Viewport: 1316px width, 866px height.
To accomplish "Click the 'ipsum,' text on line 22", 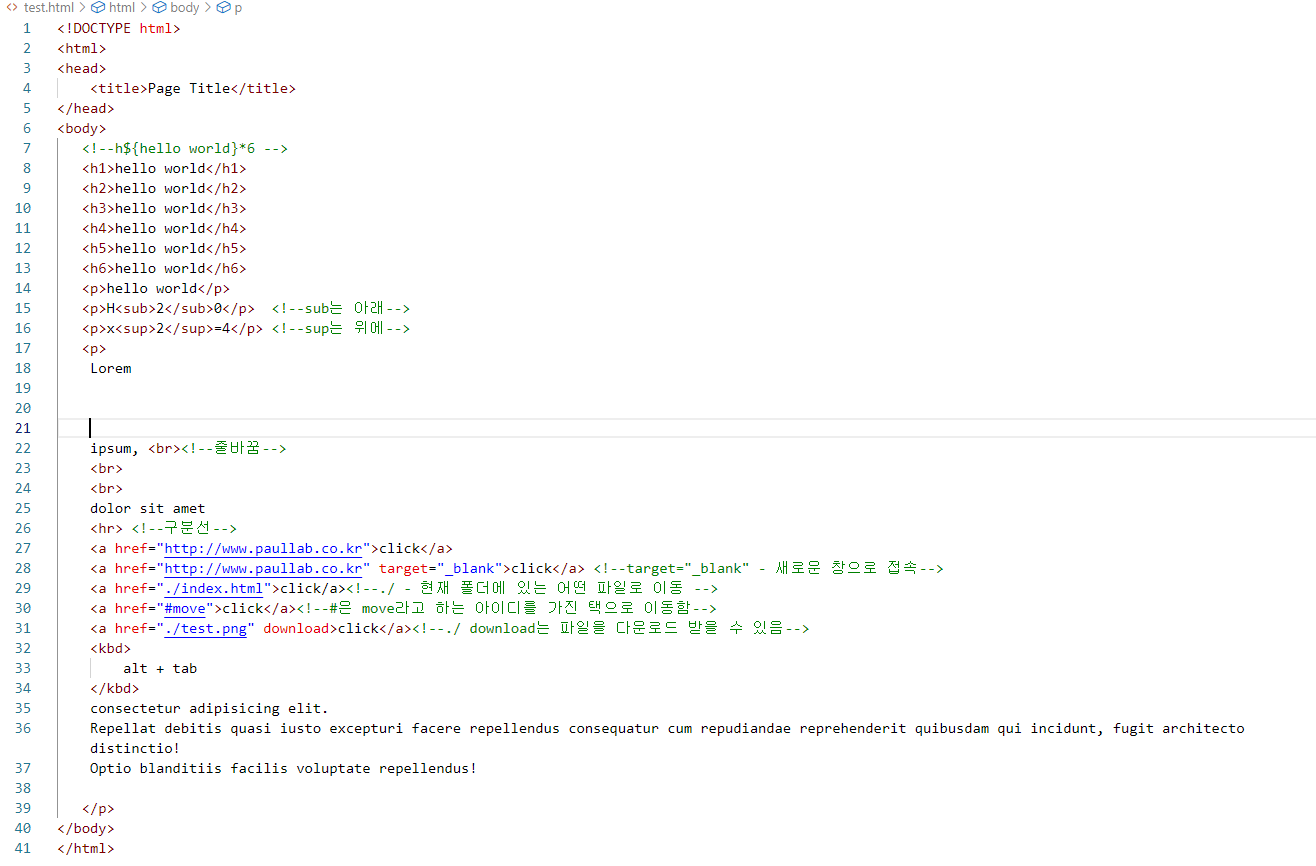I will click(115, 448).
